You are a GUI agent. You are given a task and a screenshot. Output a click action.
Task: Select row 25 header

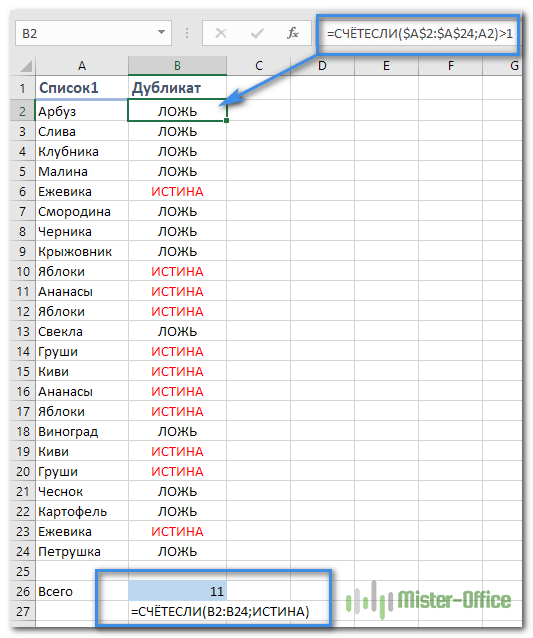(22, 571)
